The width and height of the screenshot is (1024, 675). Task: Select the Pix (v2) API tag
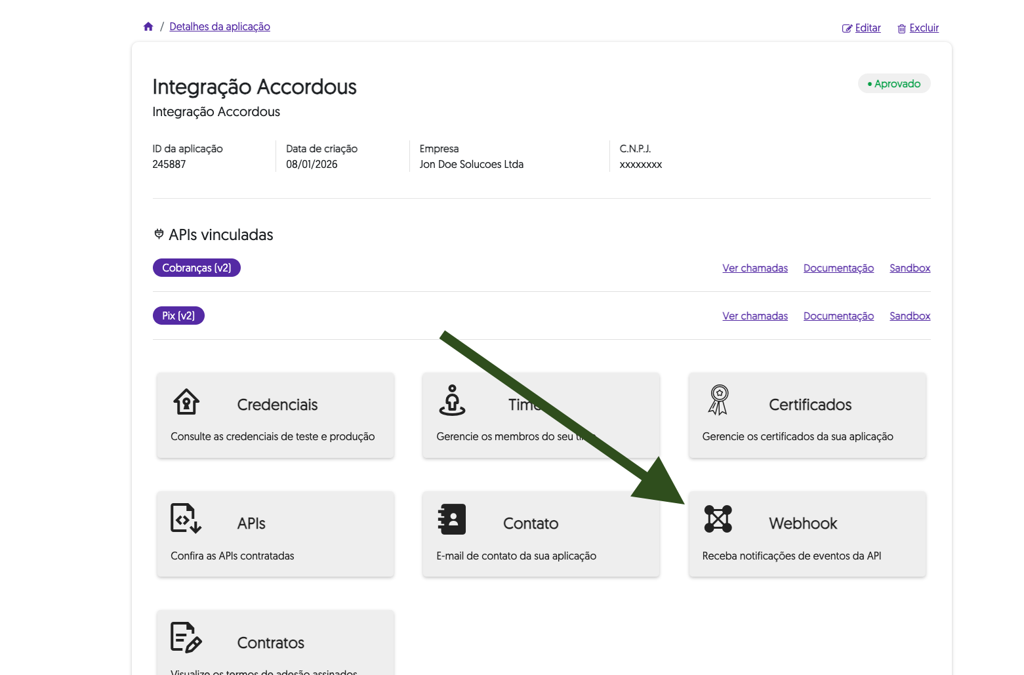point(178,316)
